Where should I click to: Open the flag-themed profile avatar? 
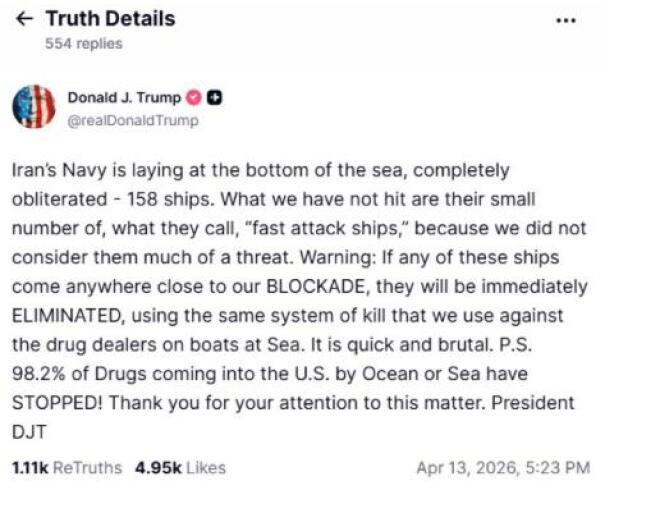click(x=33, y=107)
